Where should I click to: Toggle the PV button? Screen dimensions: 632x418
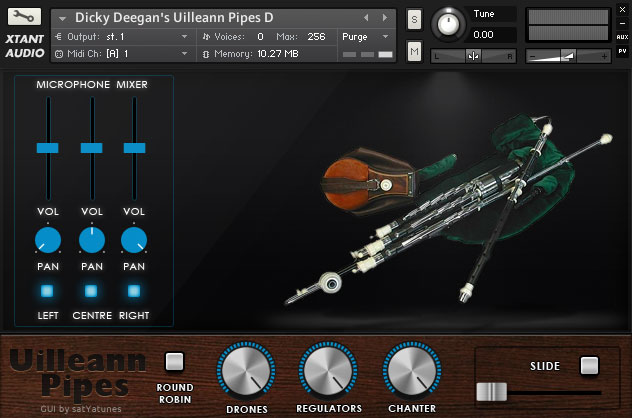click(622, 51)
